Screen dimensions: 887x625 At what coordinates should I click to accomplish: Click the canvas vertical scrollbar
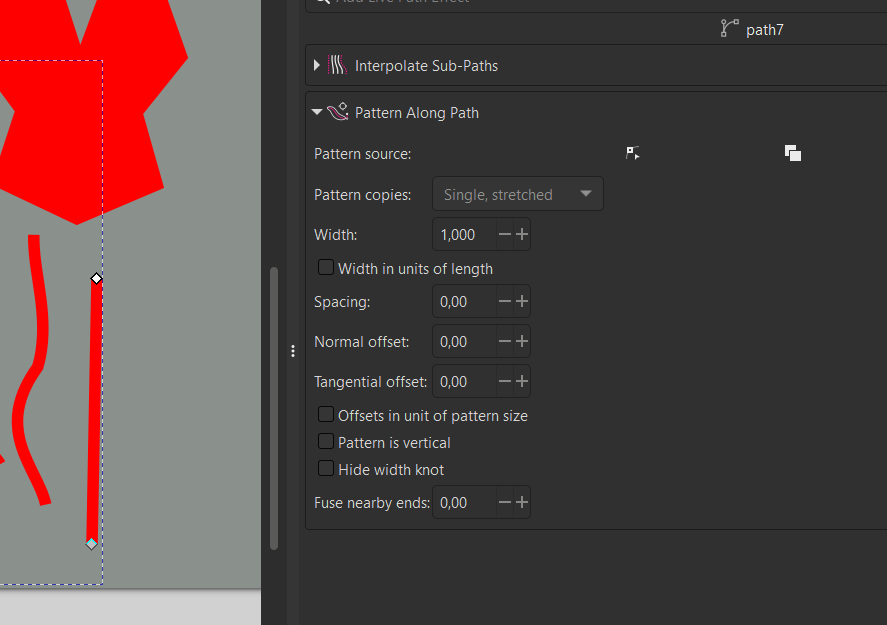[274, 408]
